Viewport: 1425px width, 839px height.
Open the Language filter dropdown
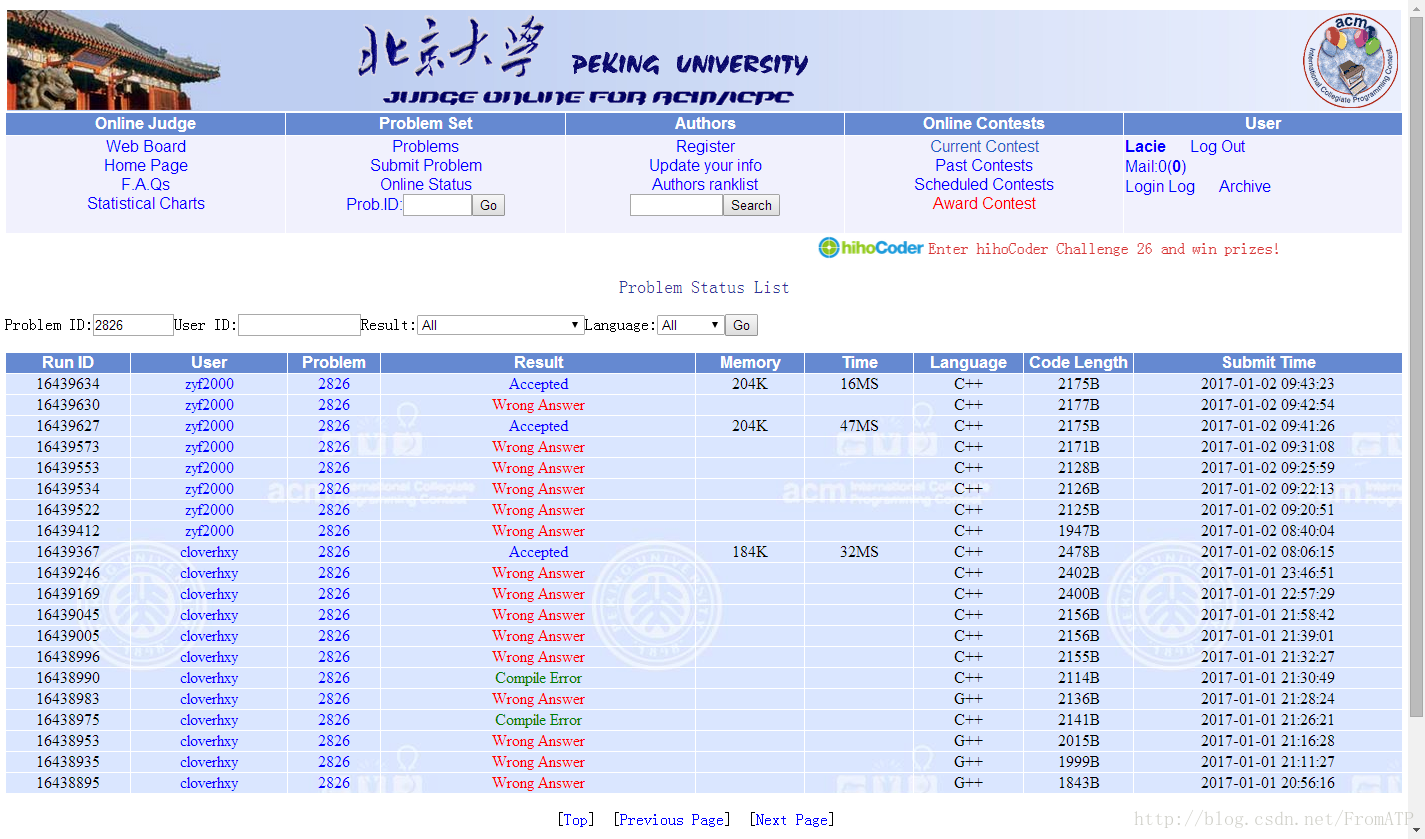[x=691, y=325]
